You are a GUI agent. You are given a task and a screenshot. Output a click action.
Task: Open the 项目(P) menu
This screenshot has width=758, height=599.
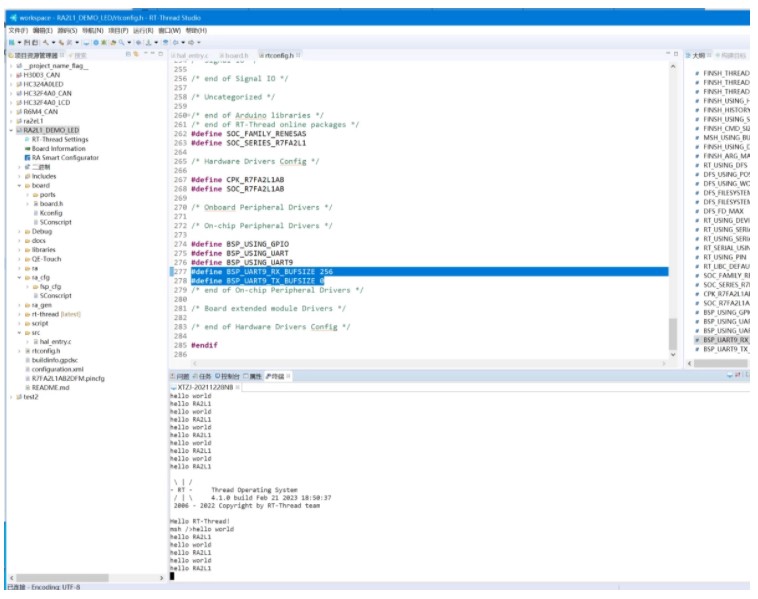pyautogui.click(x=118, y=30)
